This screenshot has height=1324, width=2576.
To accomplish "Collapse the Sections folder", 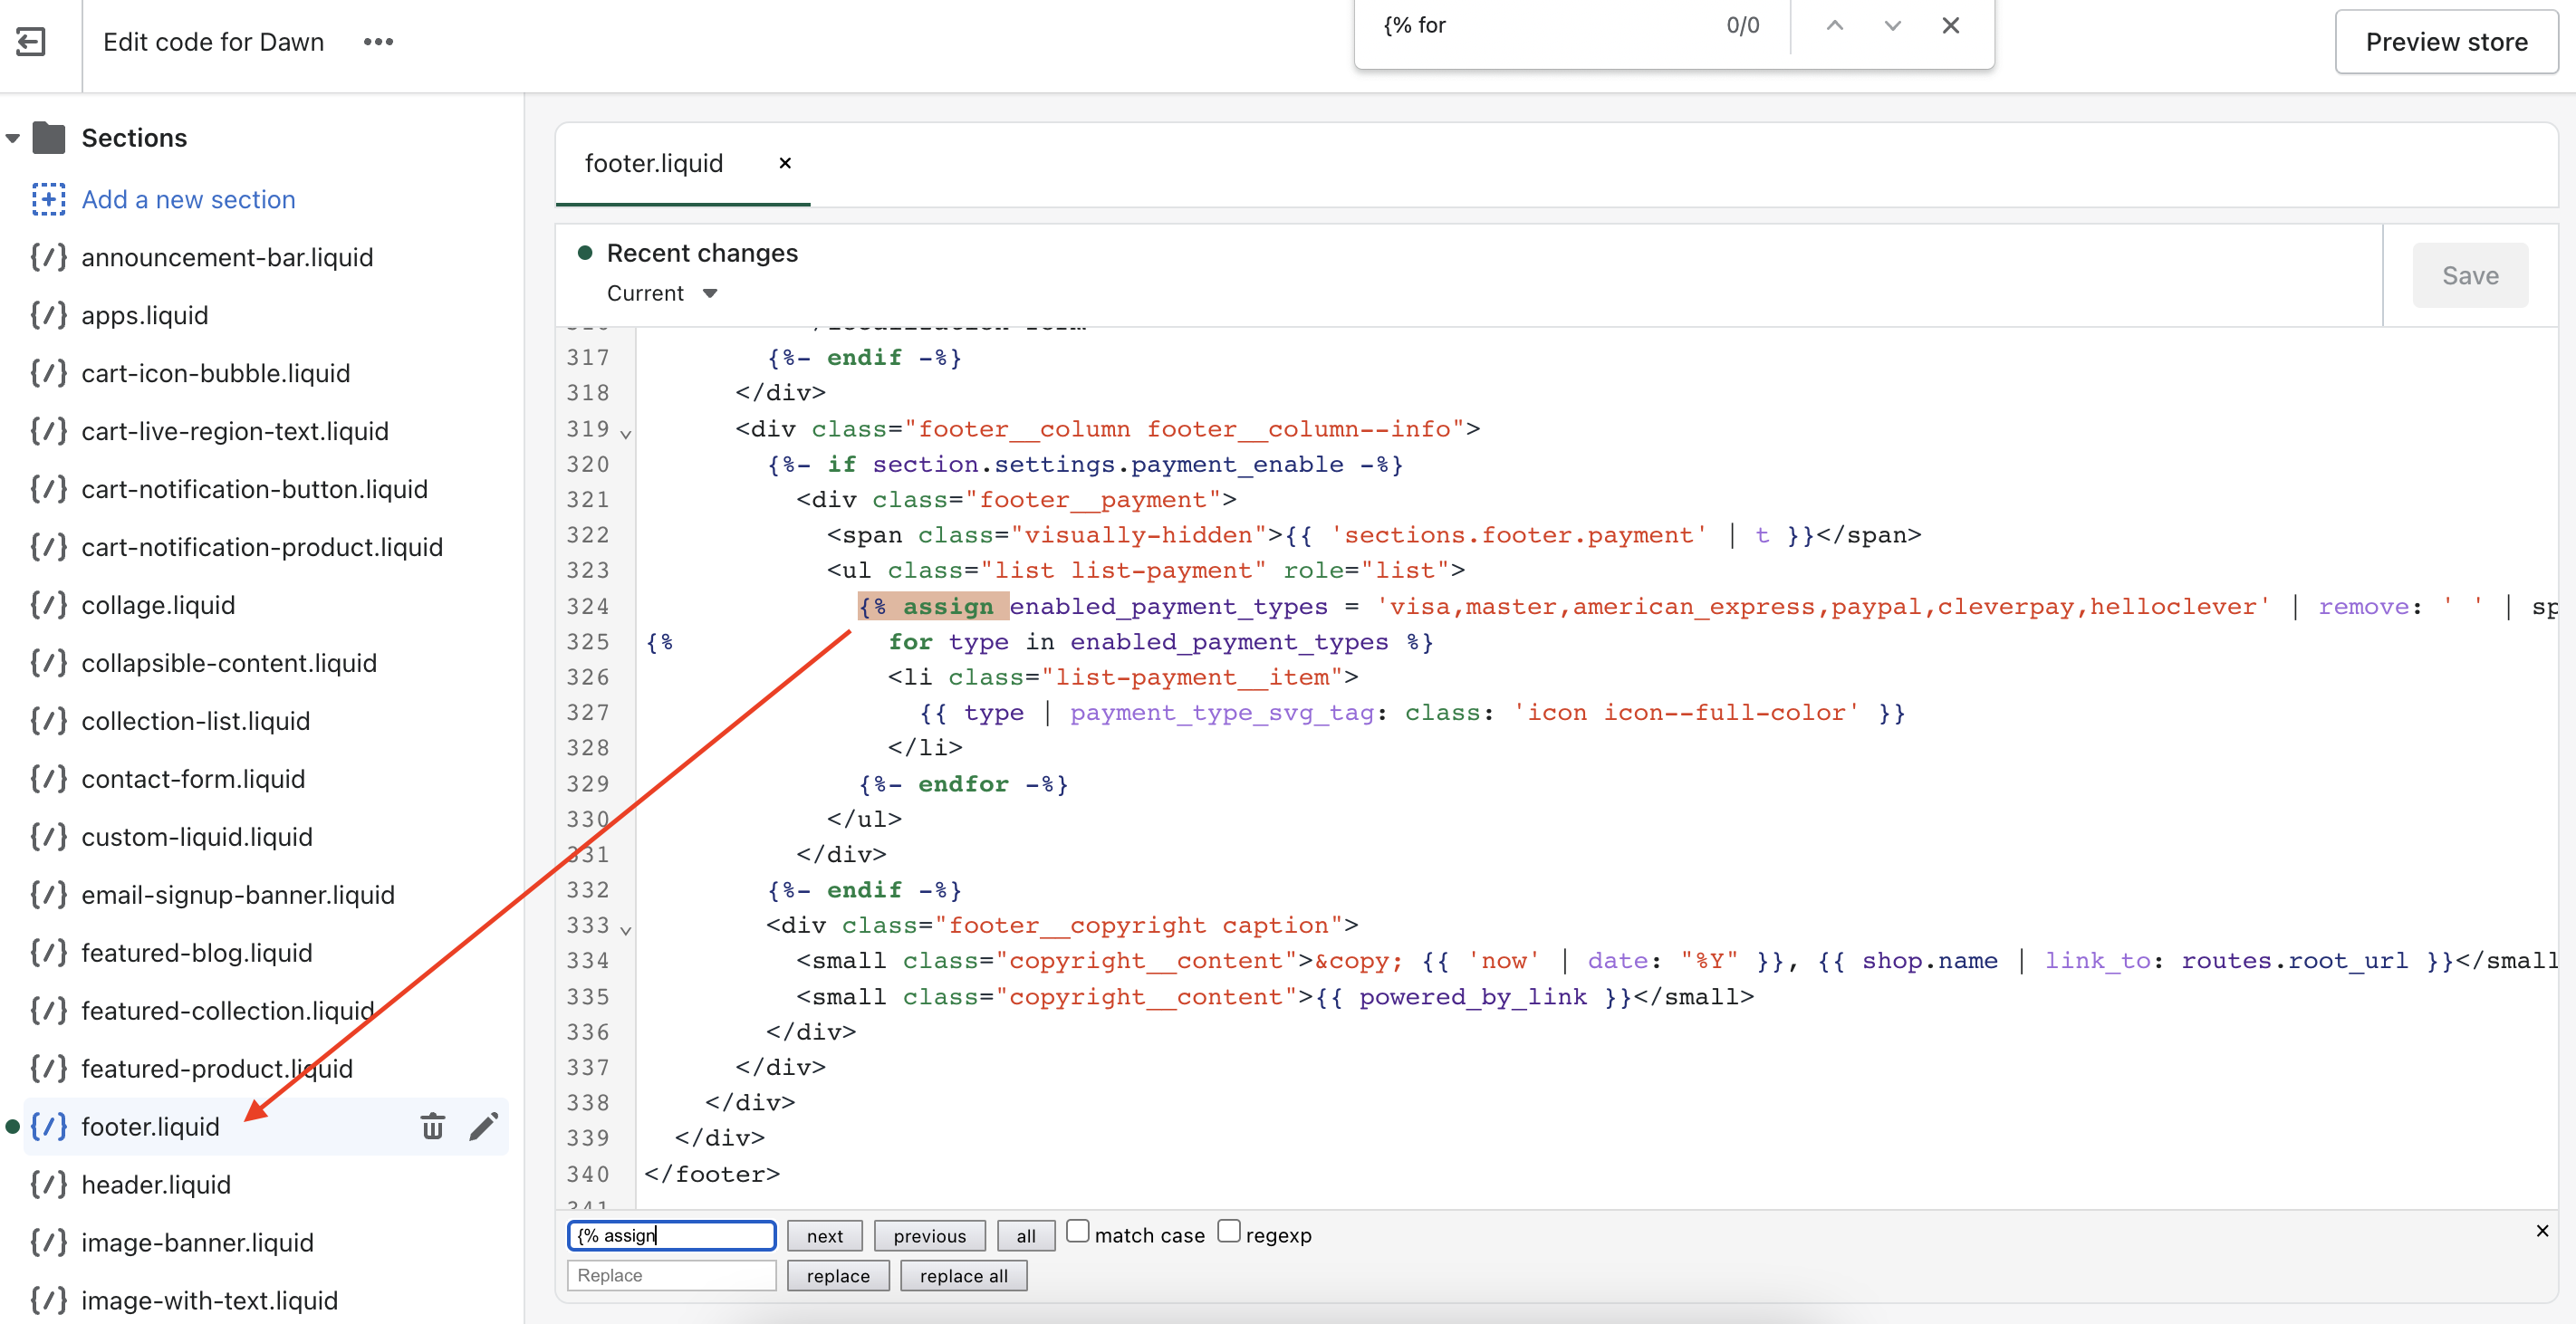I will (x=13, y=138).
